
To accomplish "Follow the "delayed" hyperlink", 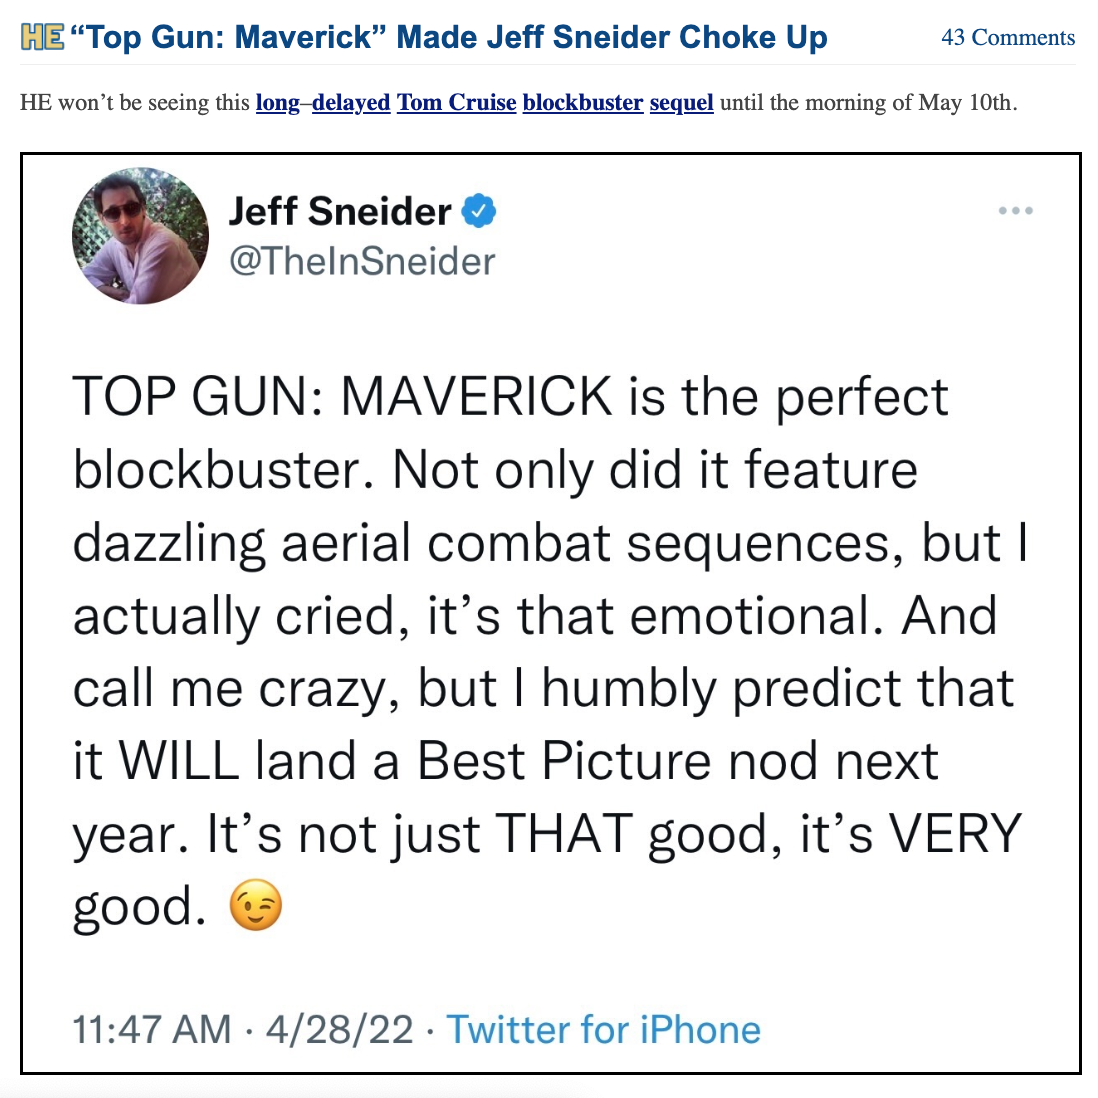I will (x=351, y=103).
